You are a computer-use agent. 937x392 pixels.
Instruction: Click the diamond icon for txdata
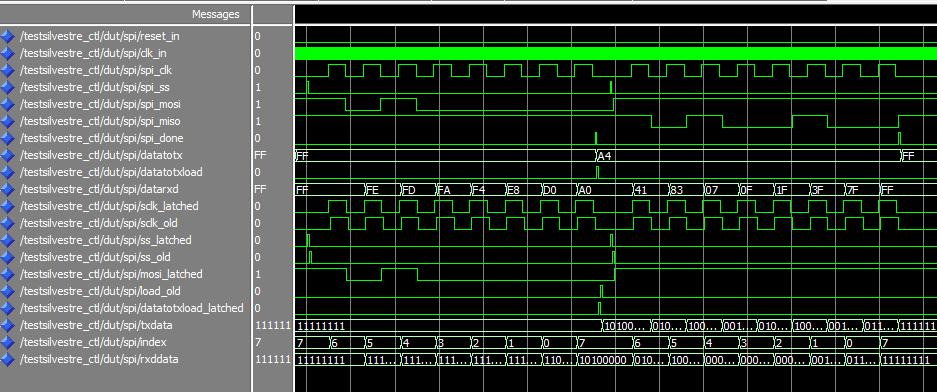[x=8, y=326]
